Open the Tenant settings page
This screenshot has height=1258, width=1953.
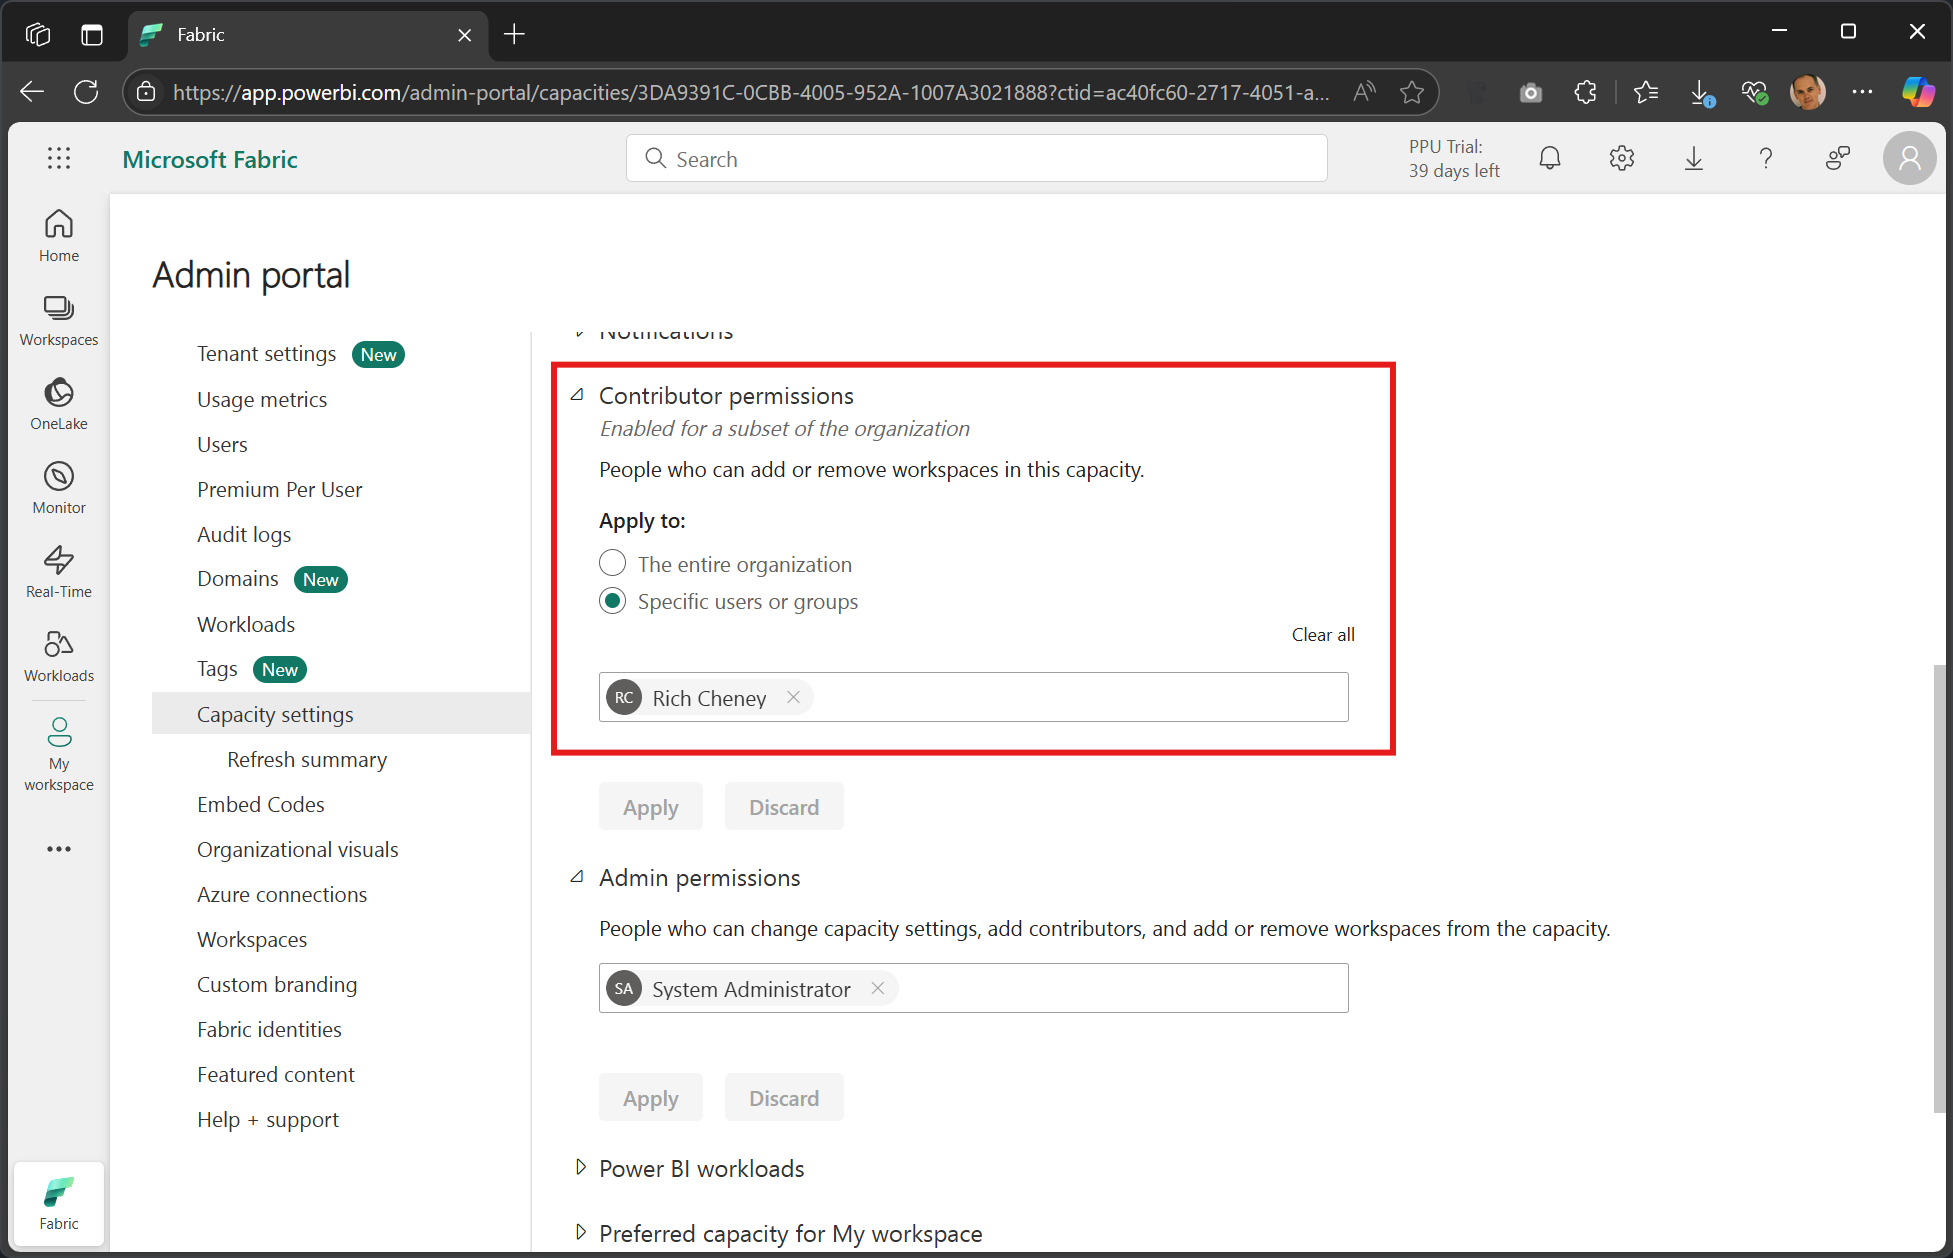(x=266, y=353)
